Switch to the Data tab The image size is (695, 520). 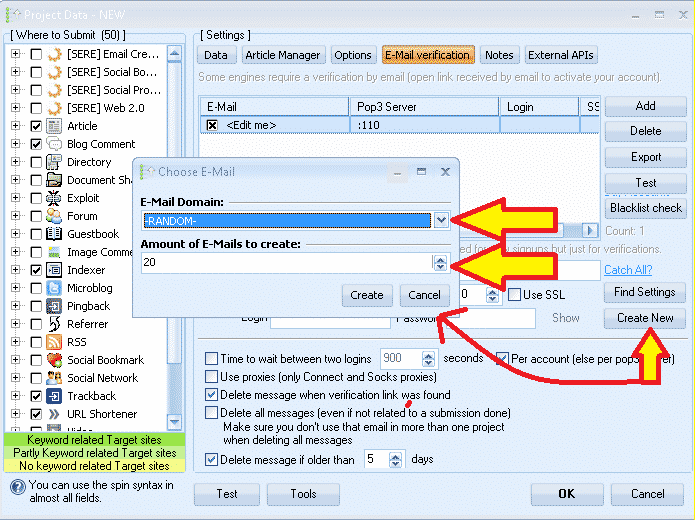tap(216, 55)
